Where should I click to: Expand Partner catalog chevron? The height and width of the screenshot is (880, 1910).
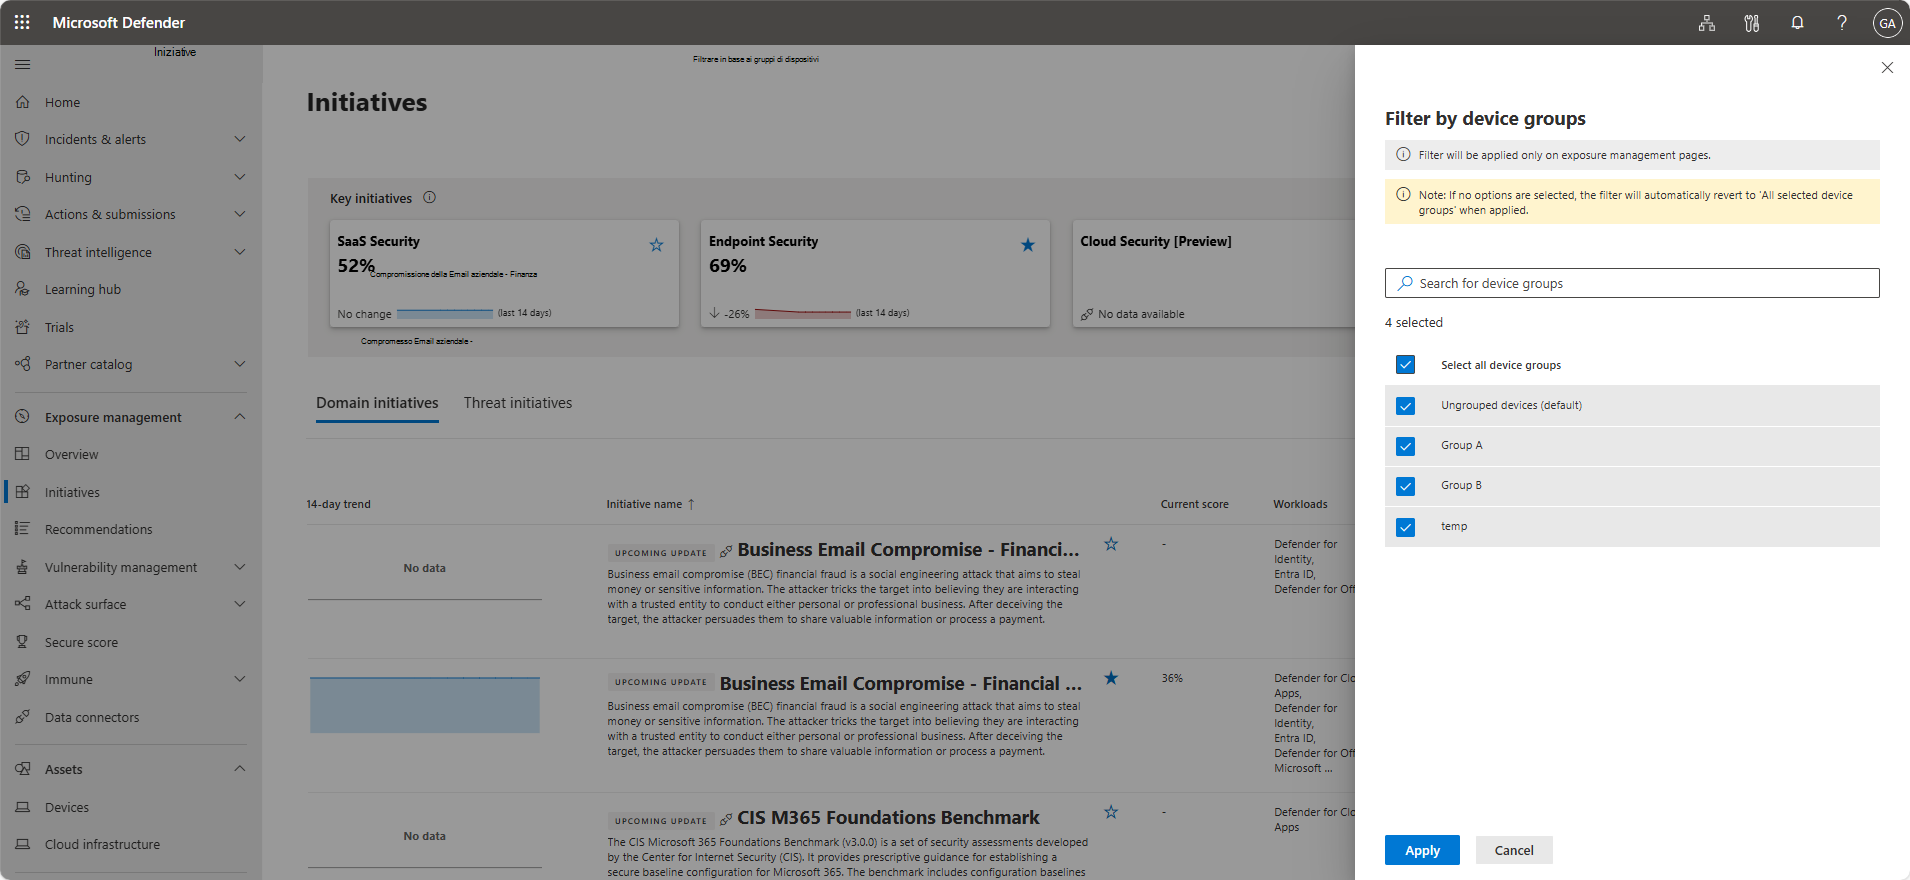tap(240, 364)
